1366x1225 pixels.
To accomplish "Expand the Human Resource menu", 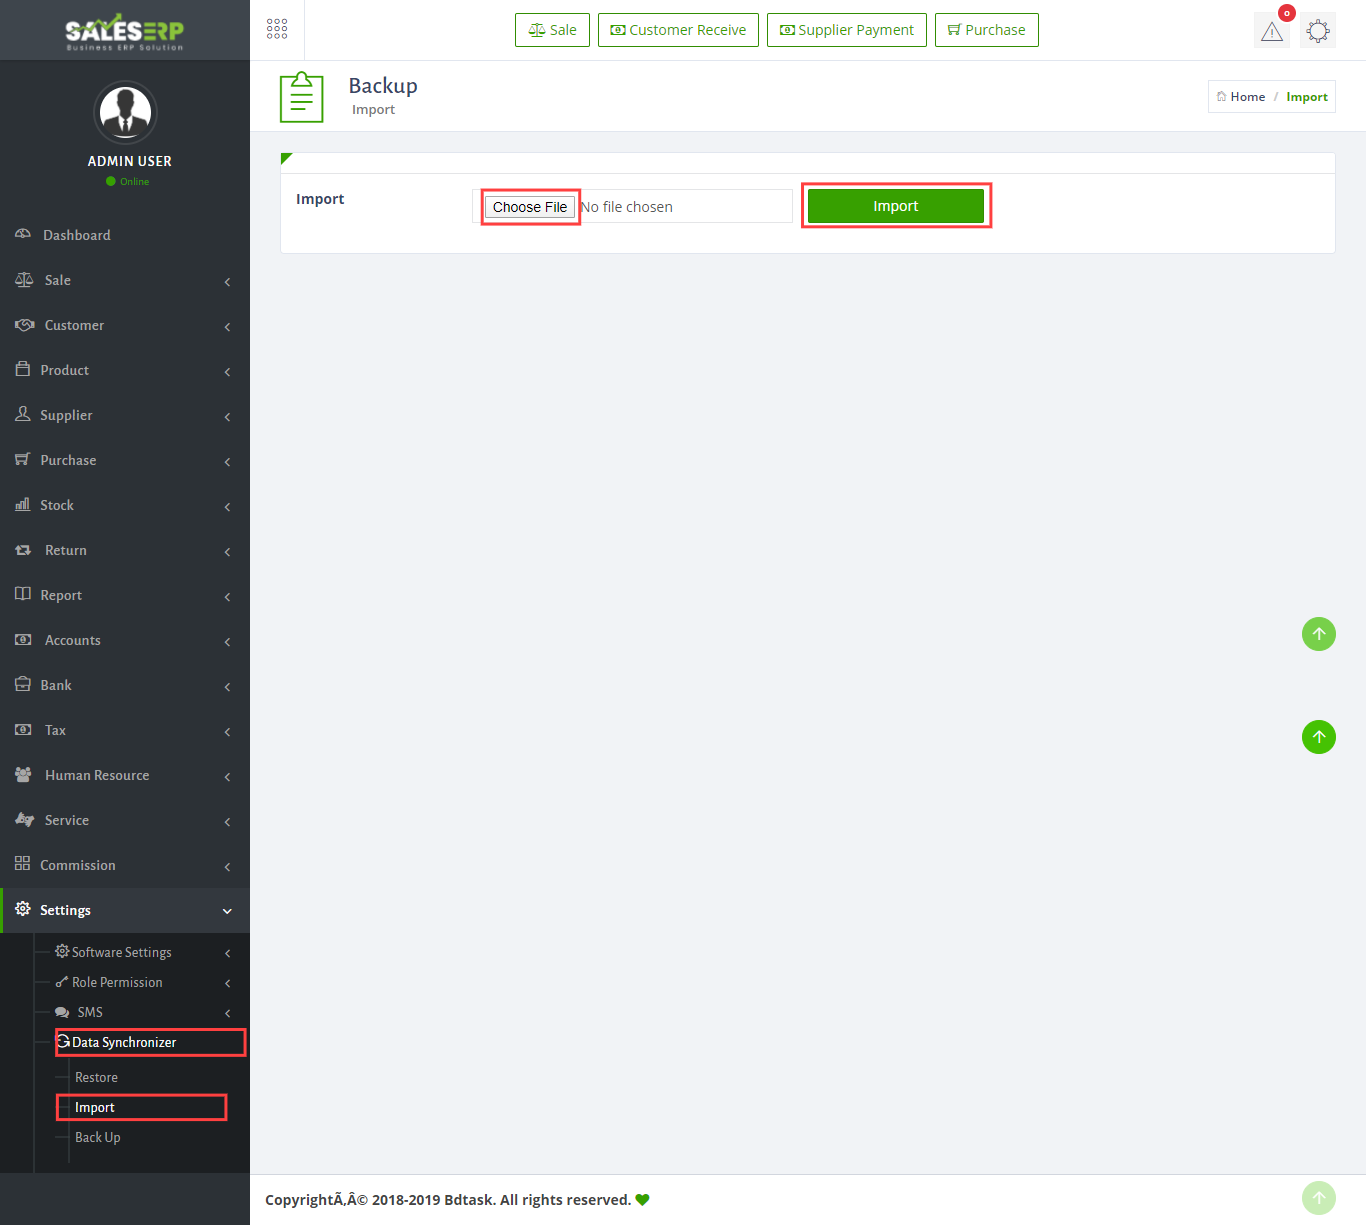I will pyautogui.click(x=125, y=775).
